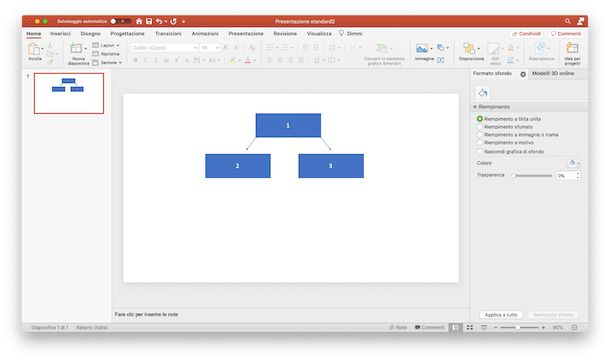Open the Visualizza ribbon tab
The width and height of the screenshot is (610, 361).
(x=319, y=34)
